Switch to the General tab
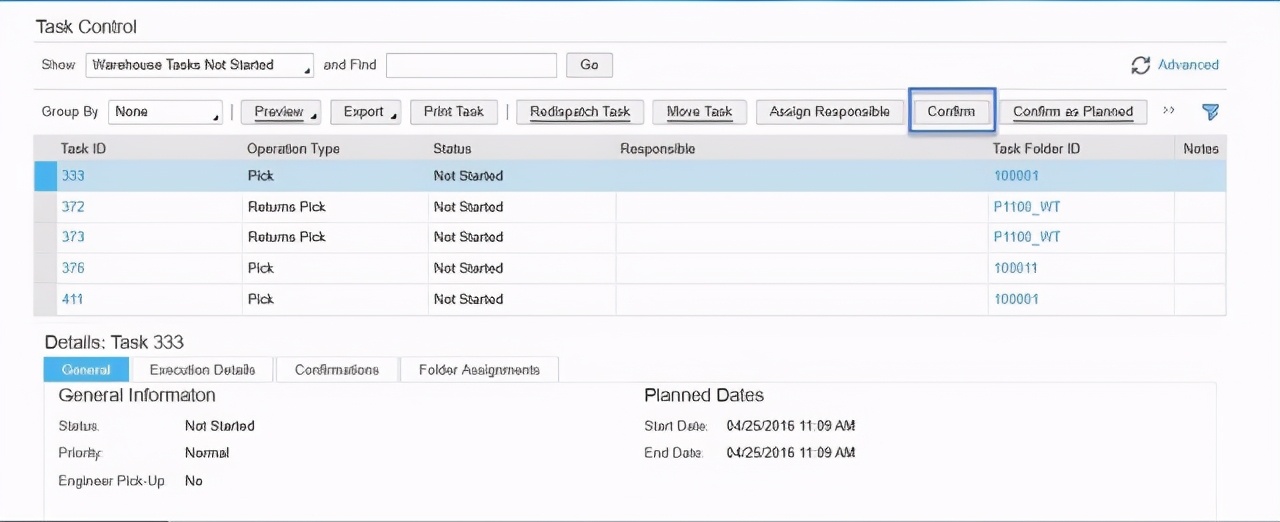1280x522 pixels. pos(86,370)
